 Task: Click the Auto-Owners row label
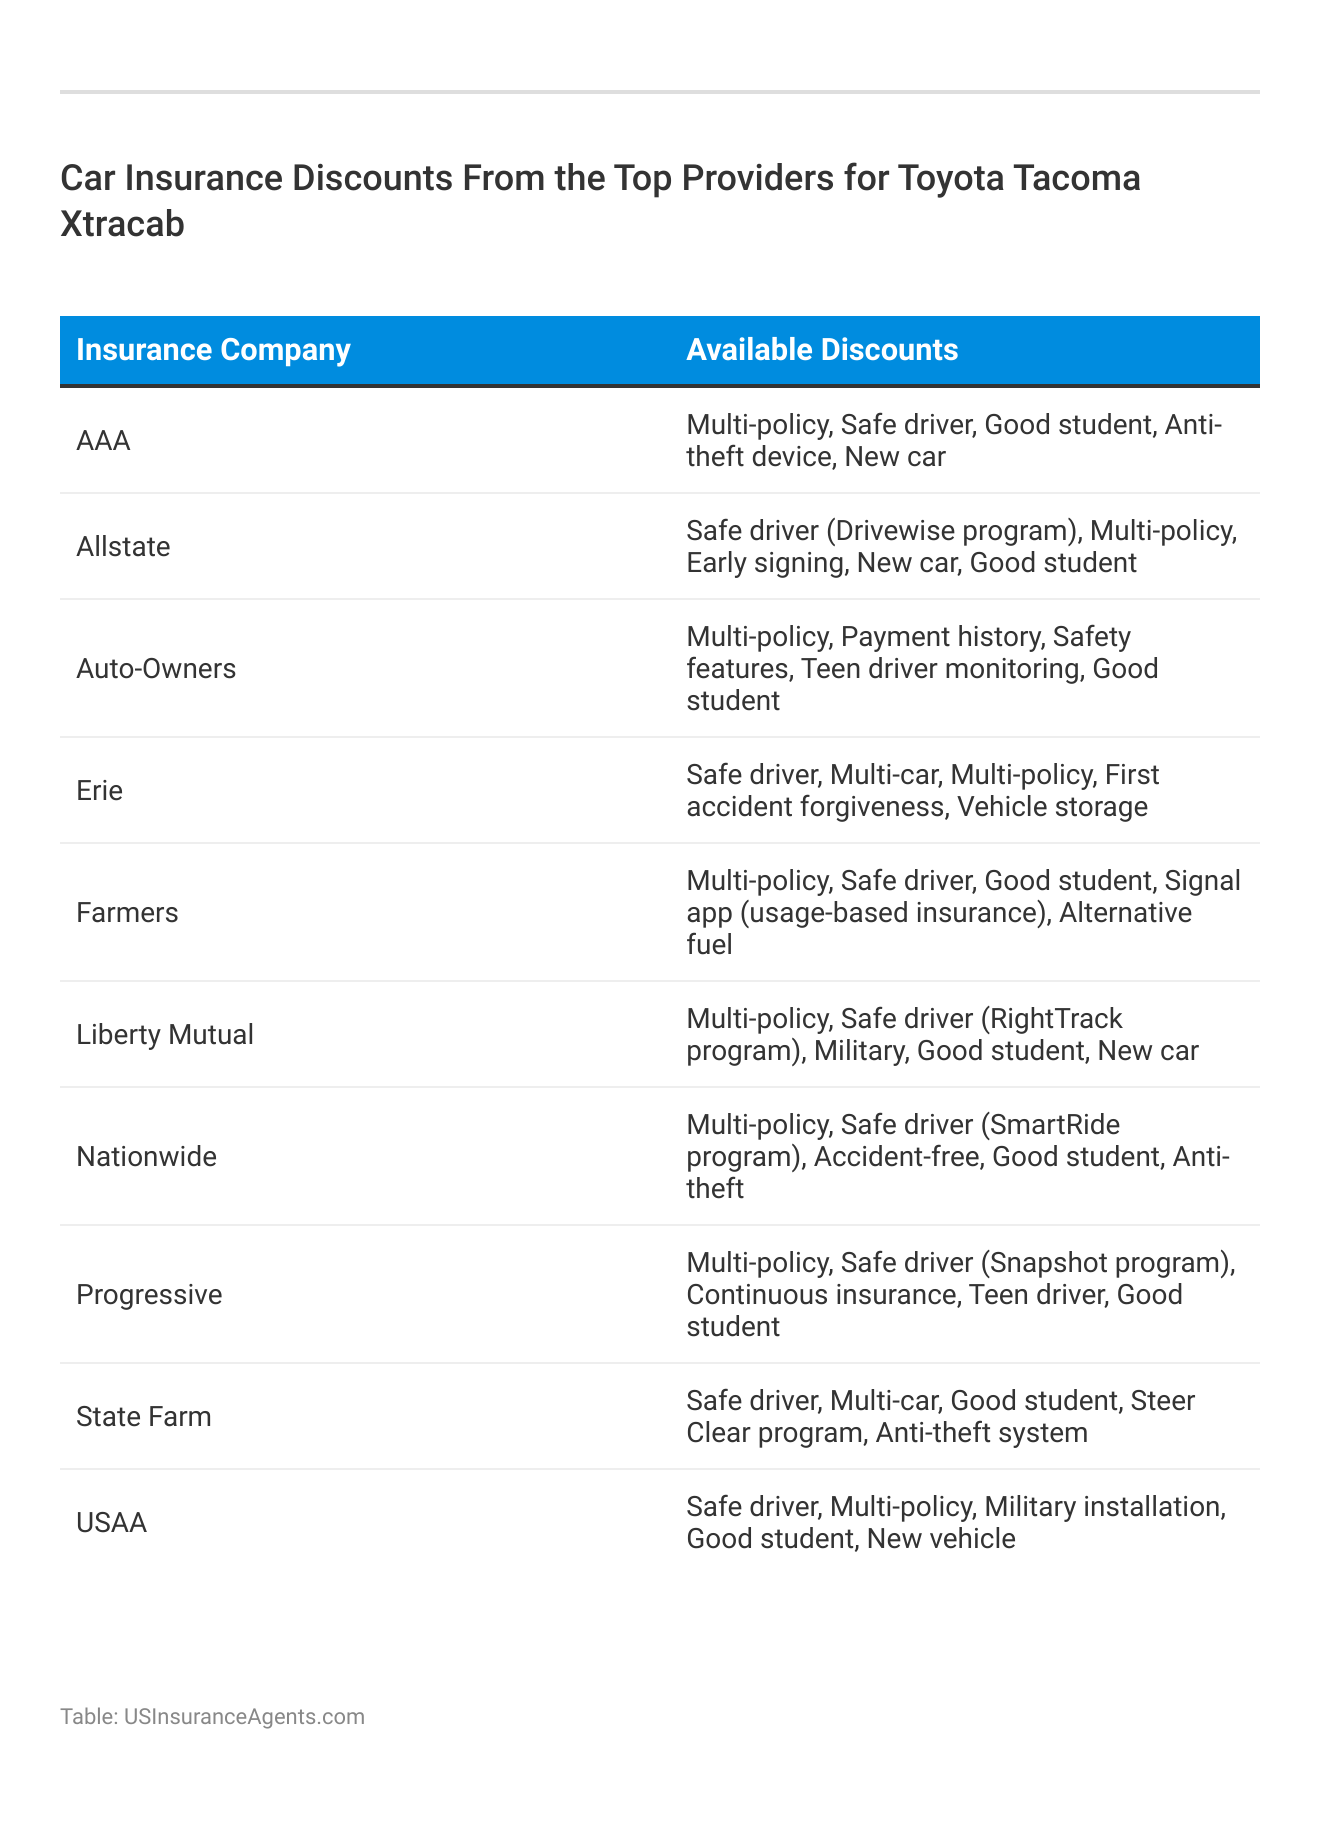click(x=156, y=669)
